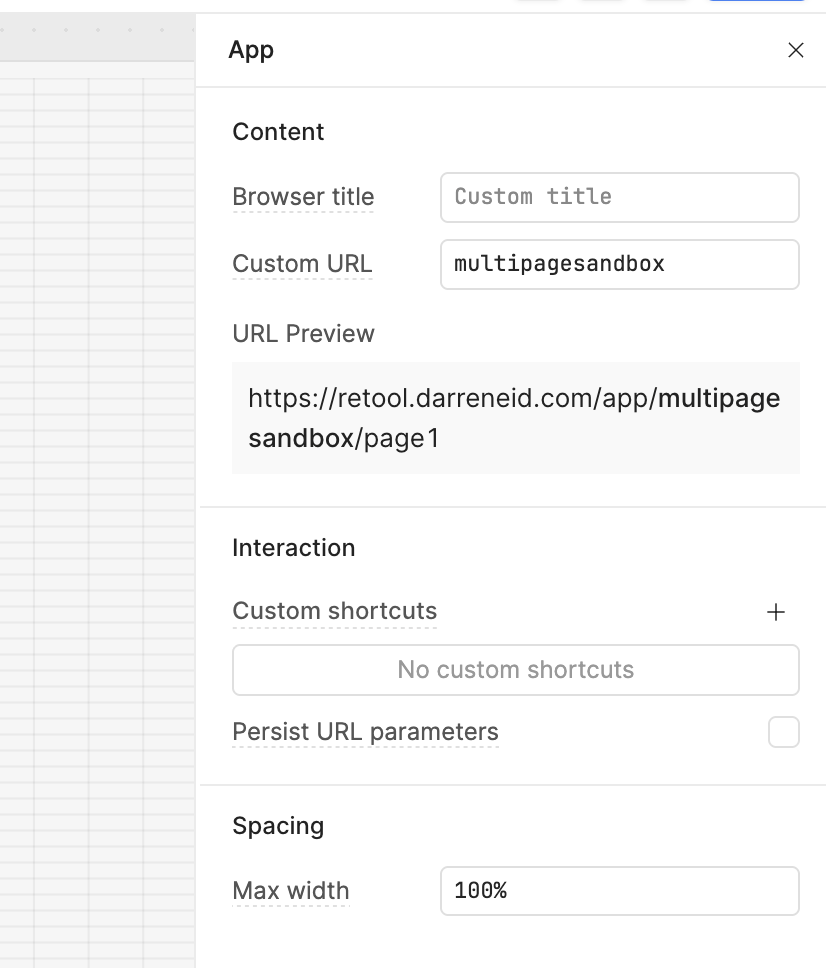Click the Browser title input field
826x968 pixels.
(619, 197)
